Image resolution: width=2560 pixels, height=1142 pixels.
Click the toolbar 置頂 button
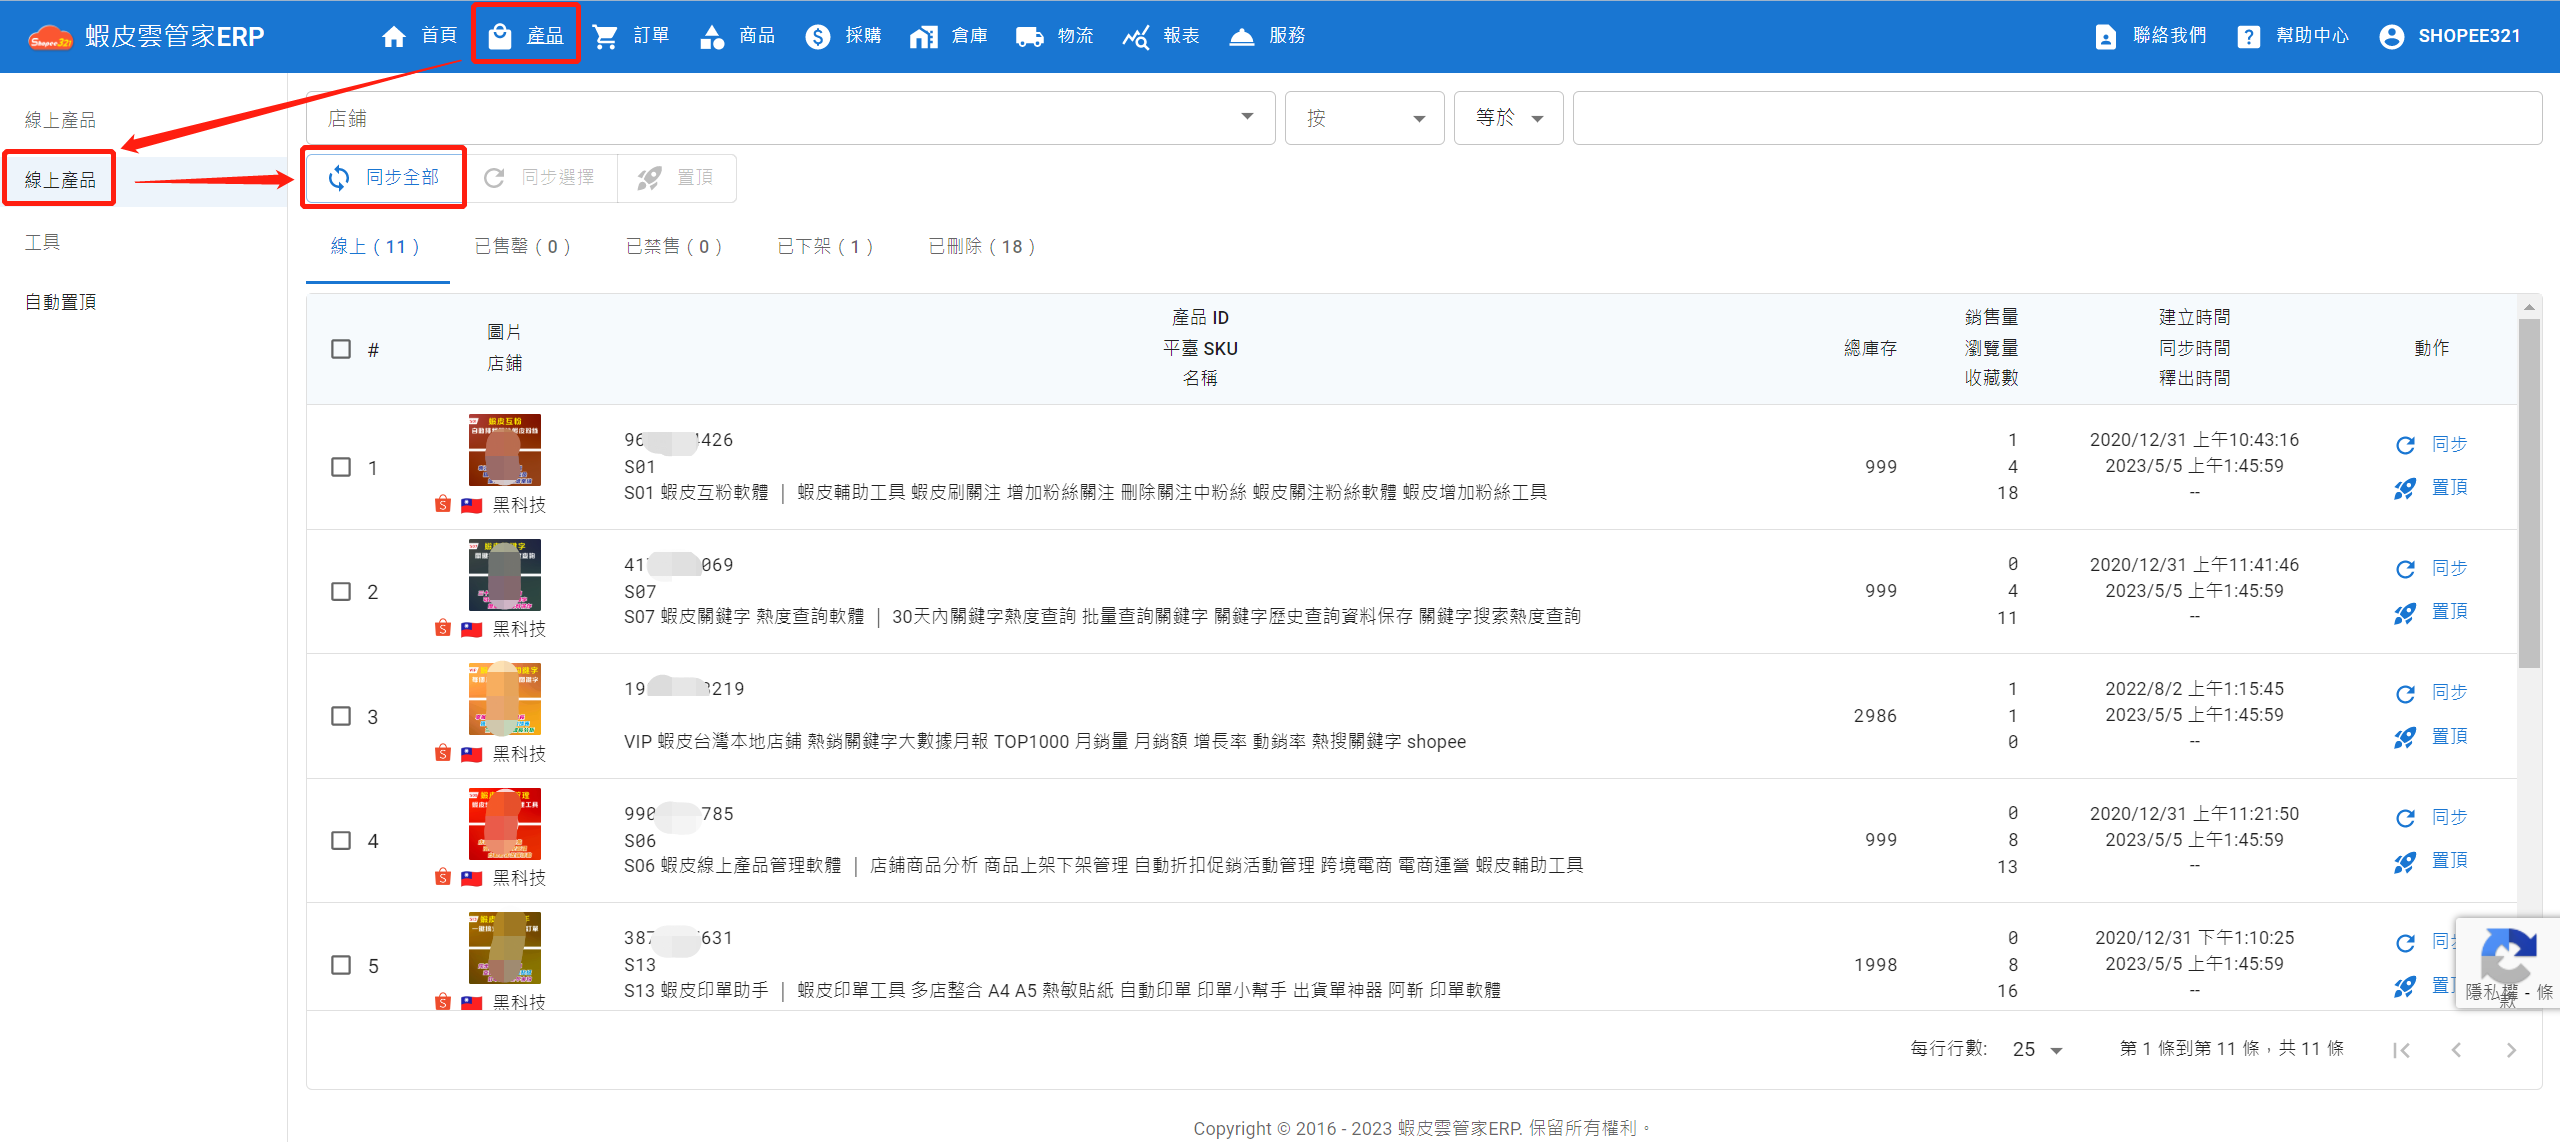coord(676,178)
